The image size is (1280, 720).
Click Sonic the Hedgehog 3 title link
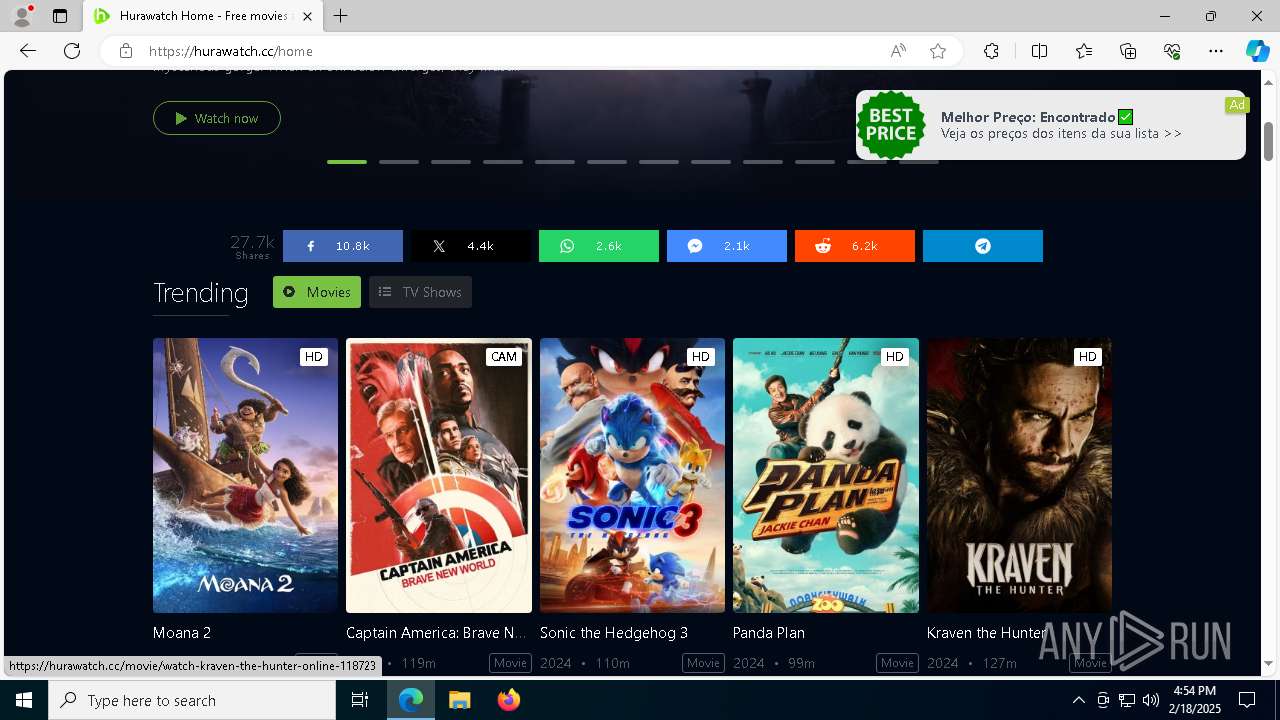pos(614,633)
